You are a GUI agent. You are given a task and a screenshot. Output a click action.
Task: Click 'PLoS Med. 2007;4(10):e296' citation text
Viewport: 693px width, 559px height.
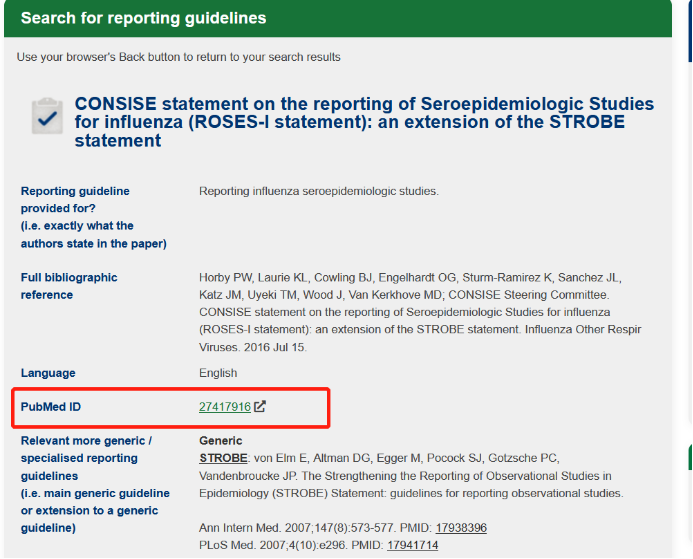click(273, 545)
